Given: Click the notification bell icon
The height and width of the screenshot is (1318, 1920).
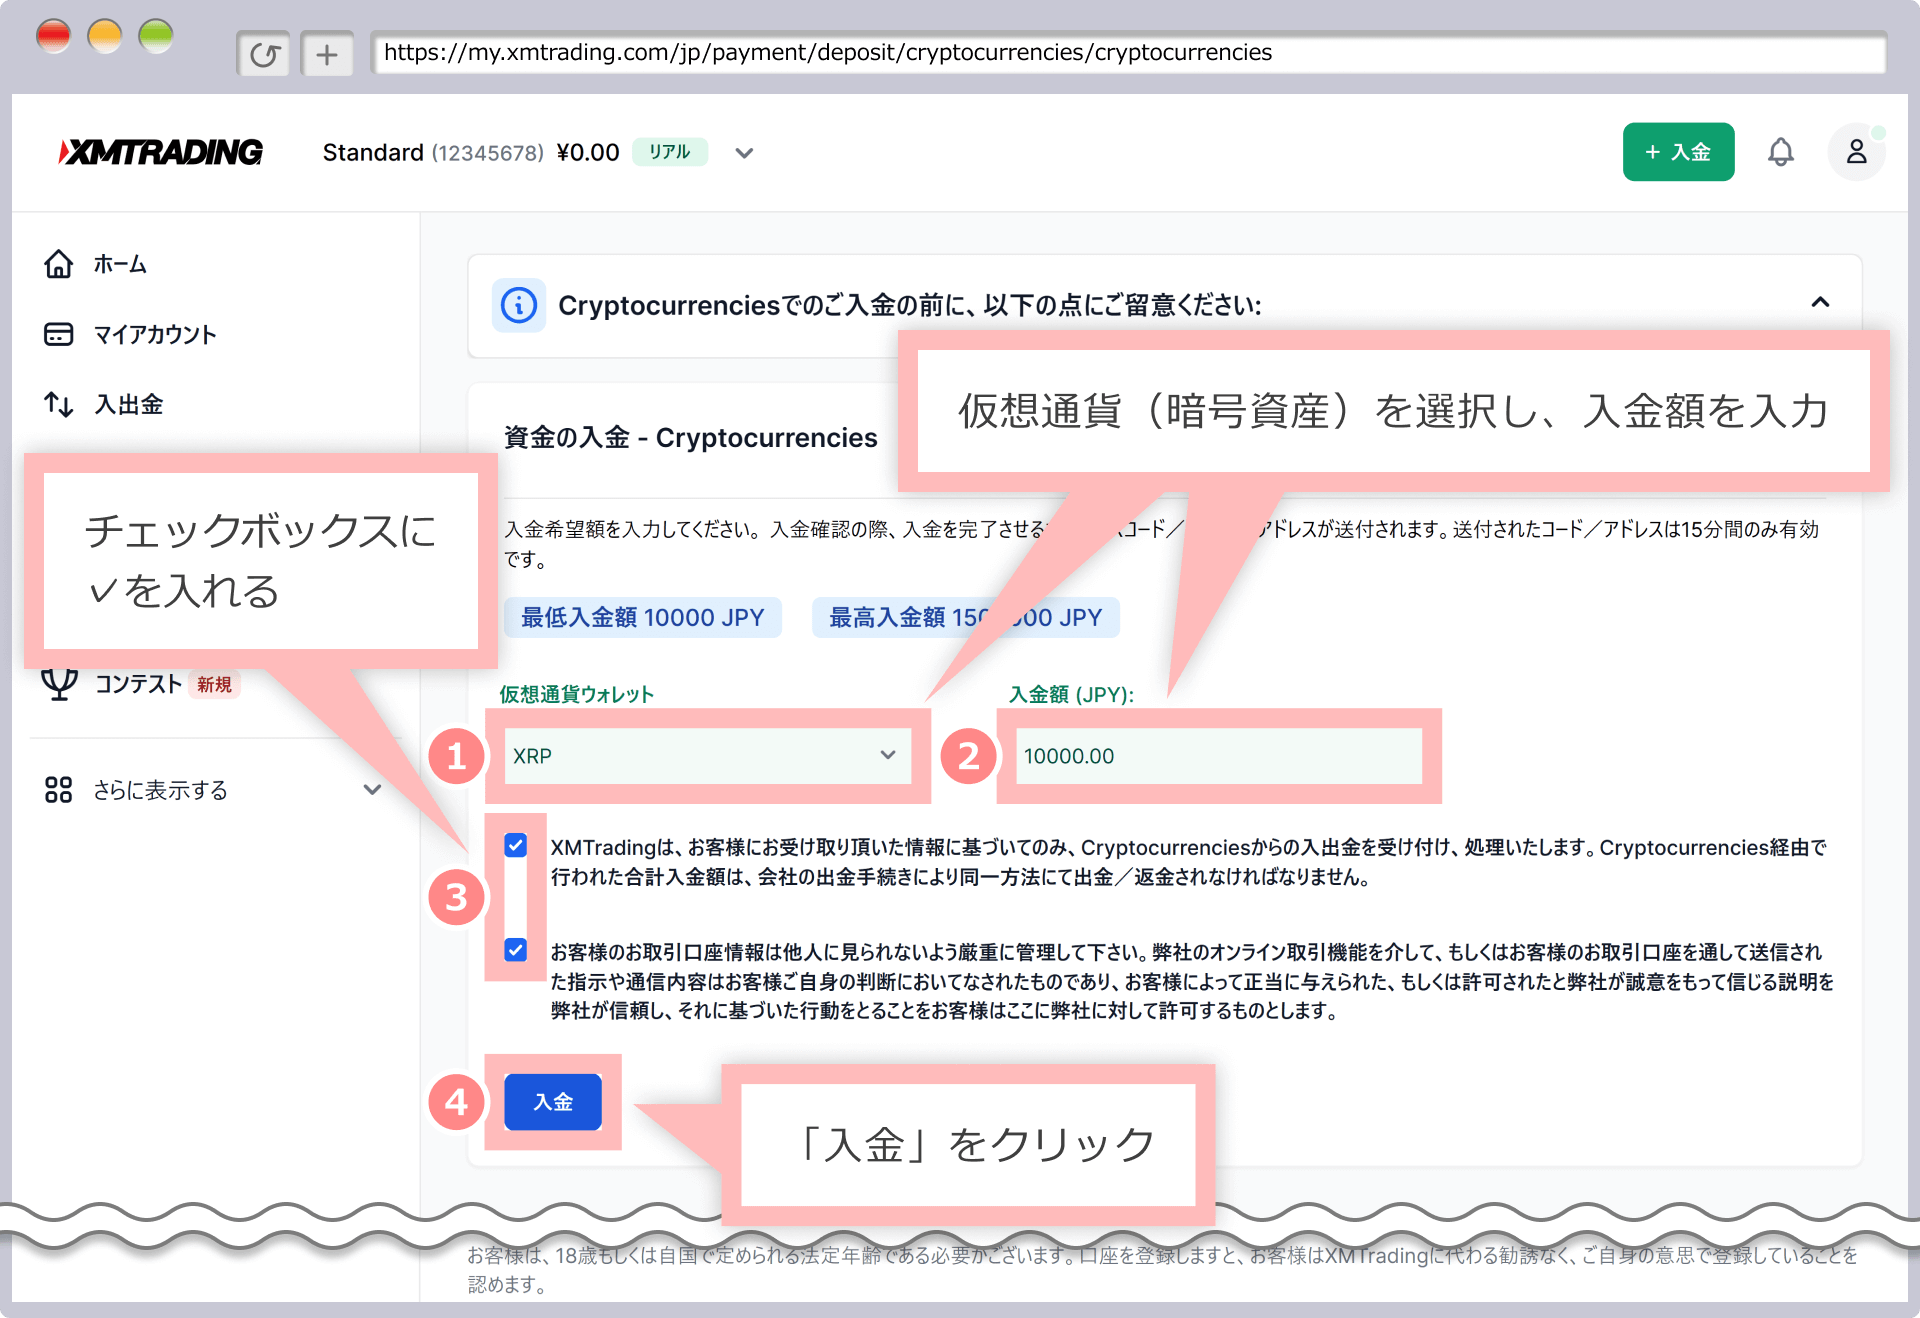Looking at the screenshot, I should click(1780, 152).
